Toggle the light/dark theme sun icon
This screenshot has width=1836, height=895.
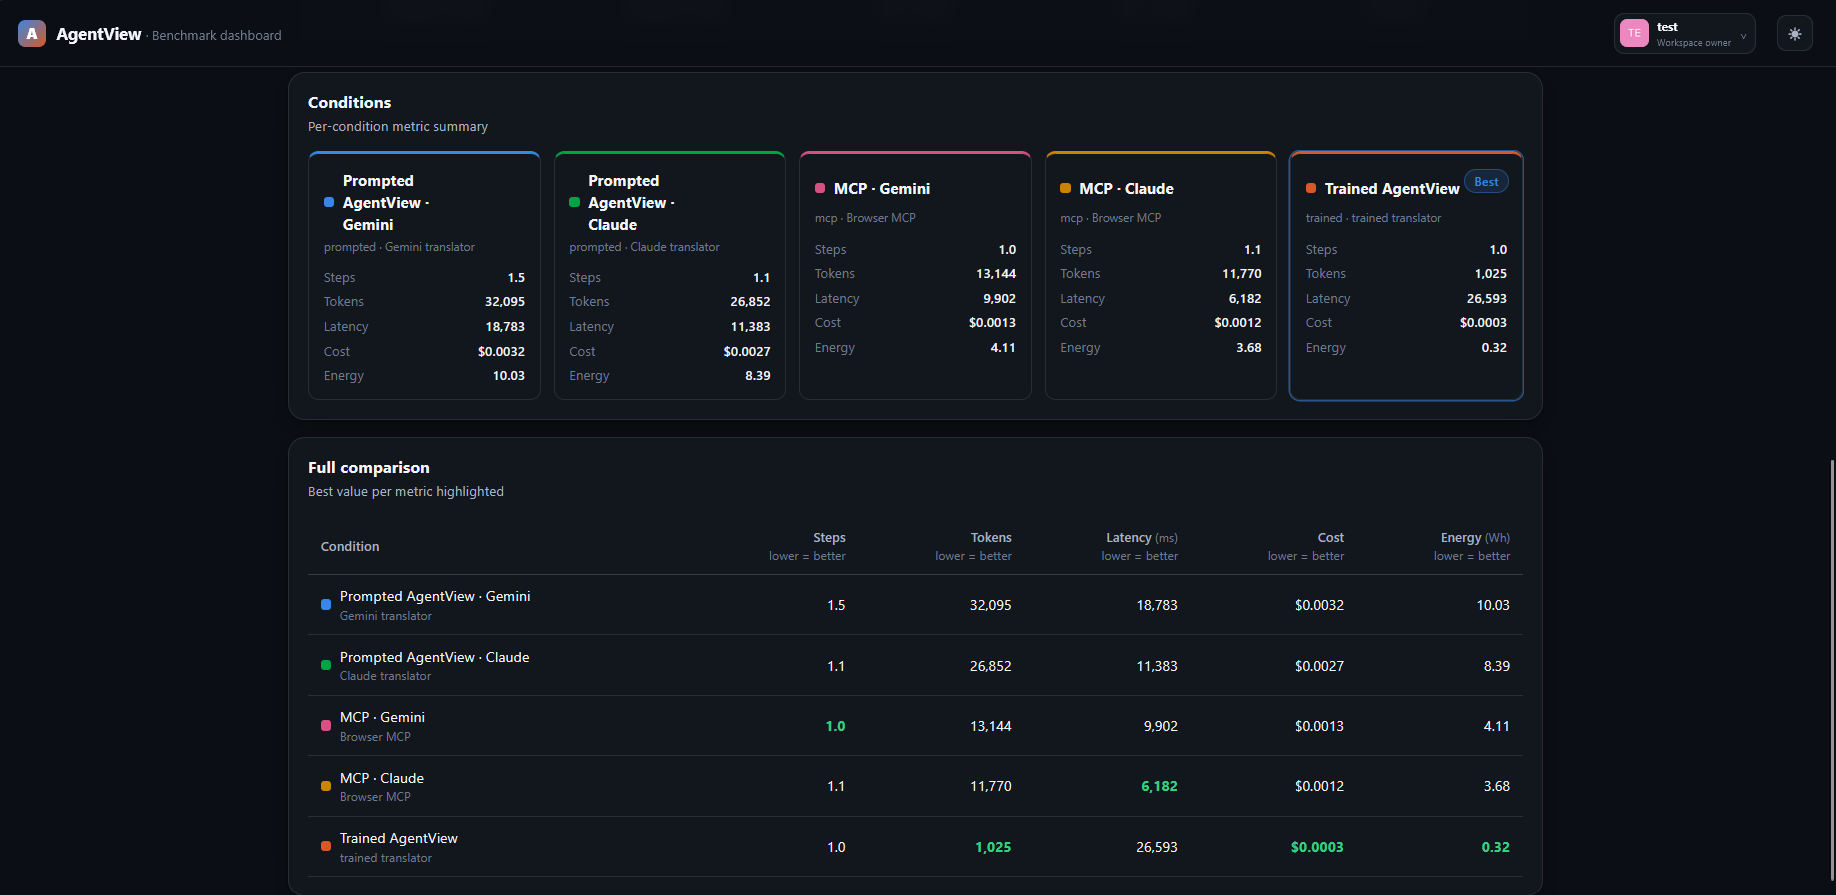point(1795,34)
